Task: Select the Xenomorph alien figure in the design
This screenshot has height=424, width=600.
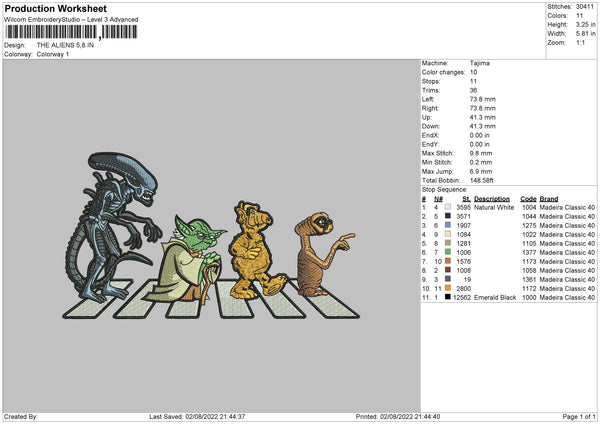Action: tap(113, 226)
